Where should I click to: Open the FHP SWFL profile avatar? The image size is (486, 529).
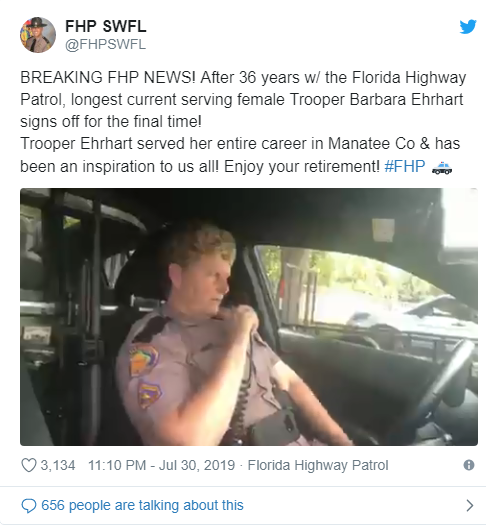point(38,35)
